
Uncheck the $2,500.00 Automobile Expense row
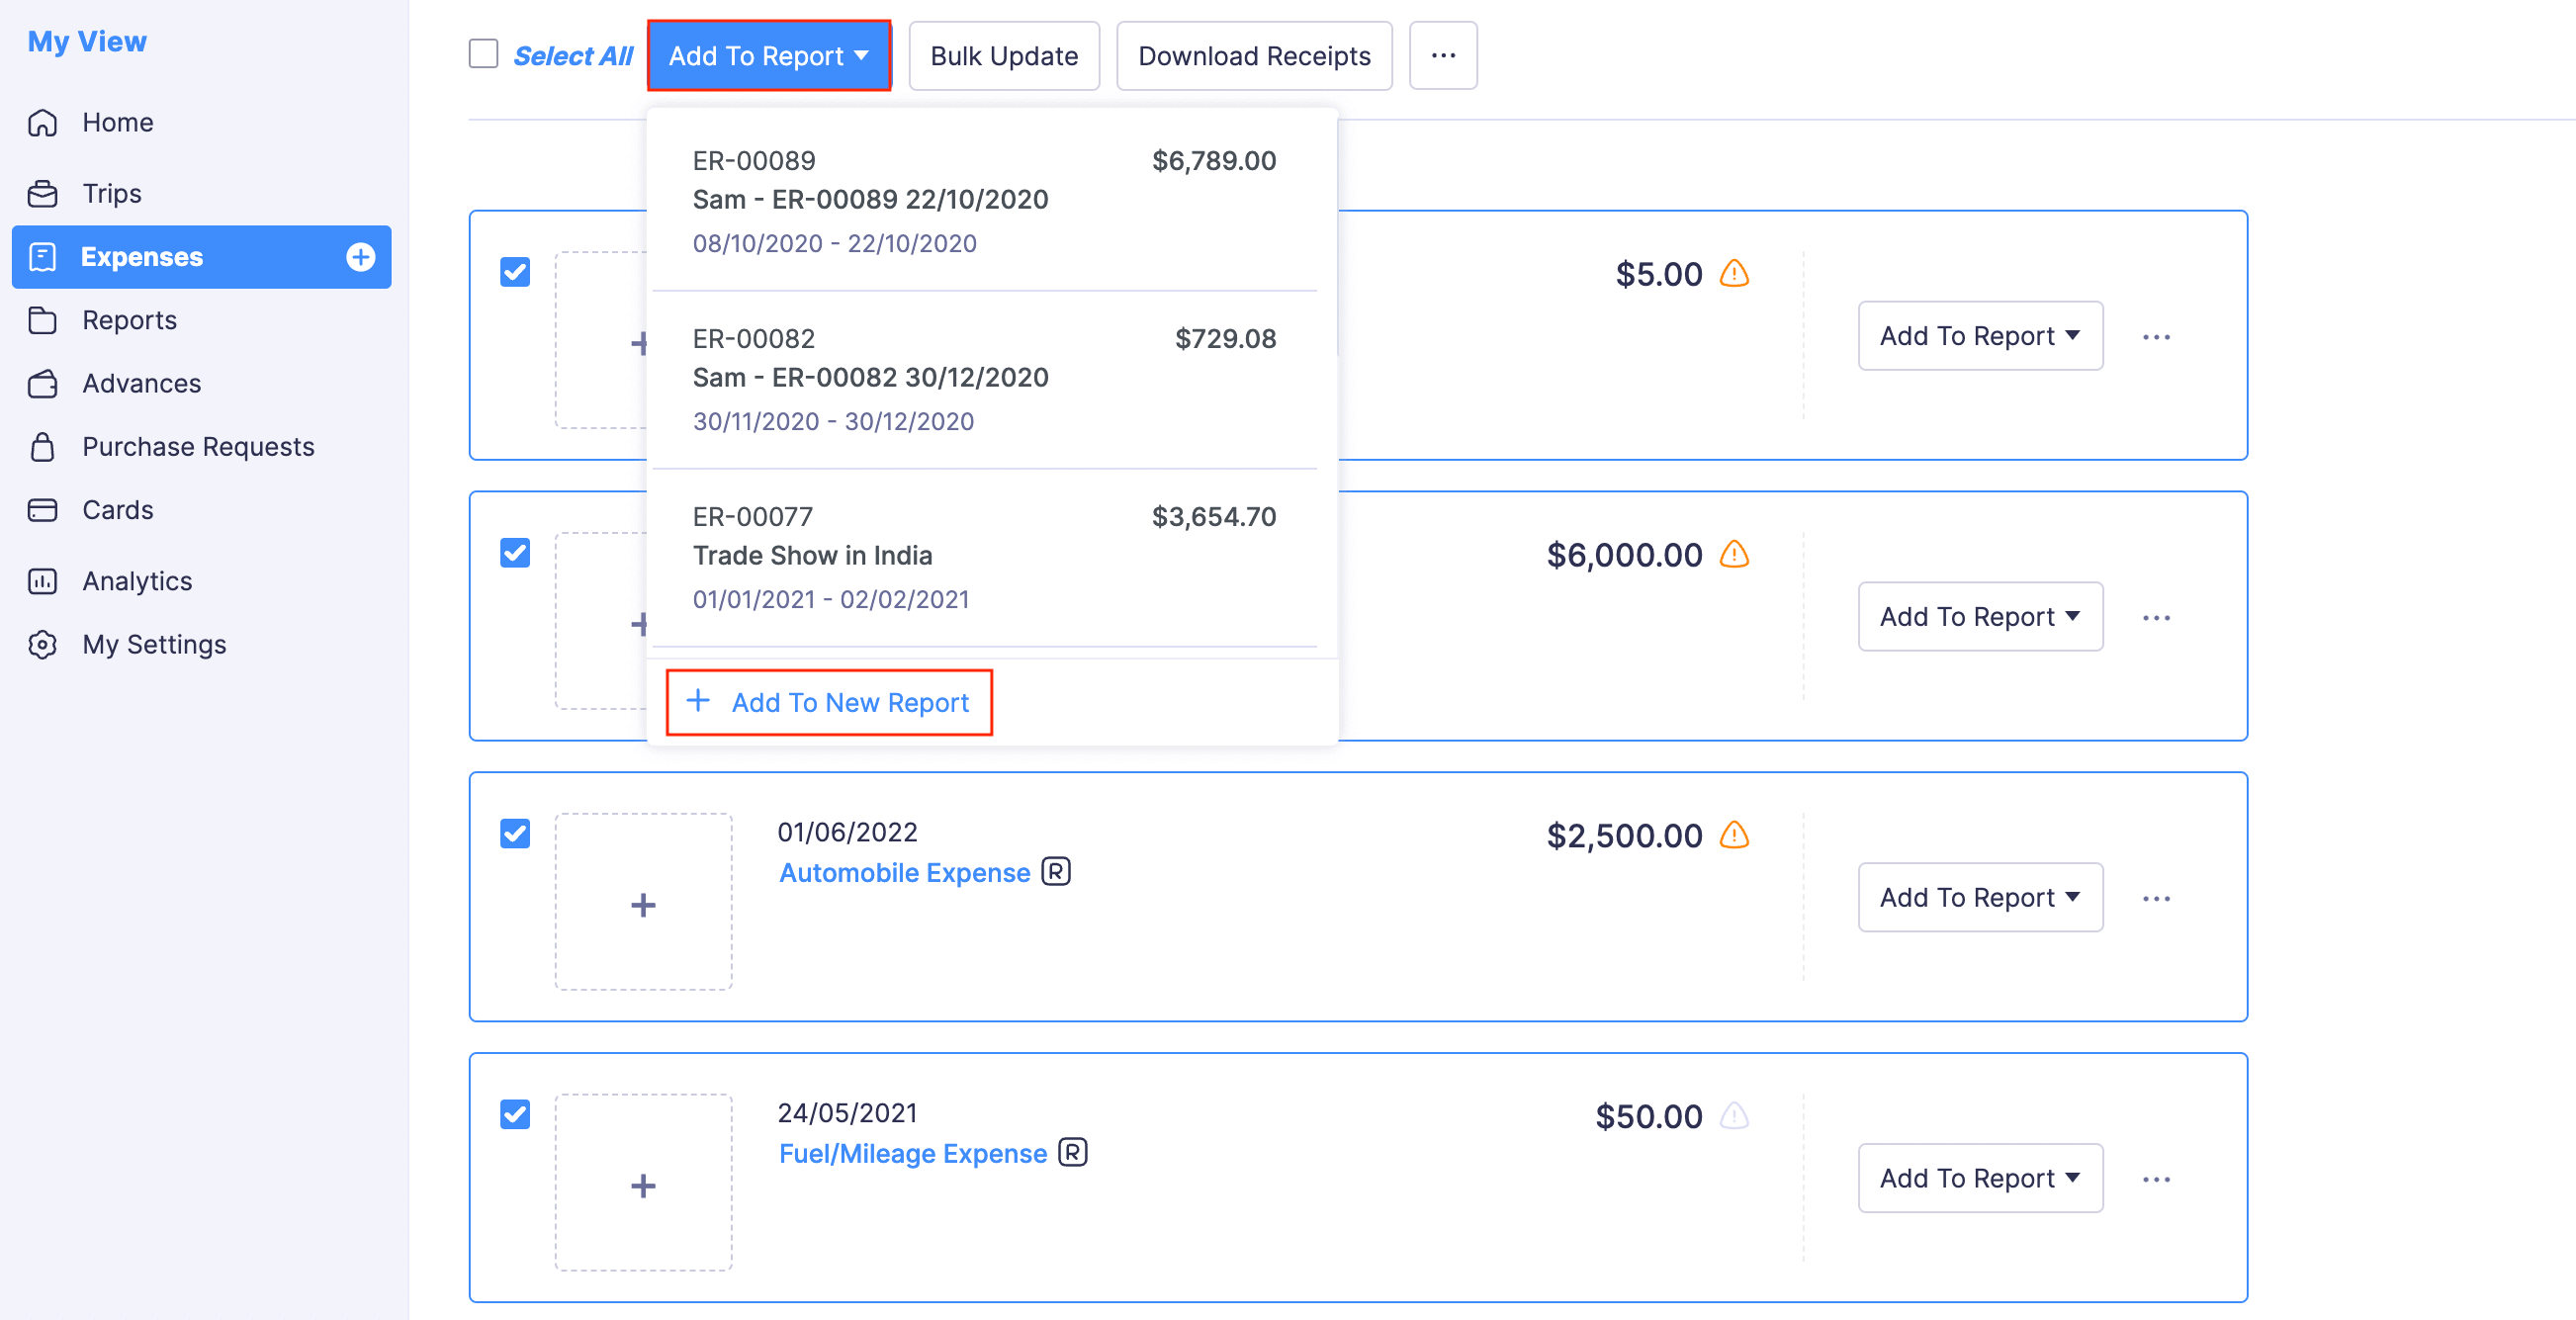pos(515,835)
